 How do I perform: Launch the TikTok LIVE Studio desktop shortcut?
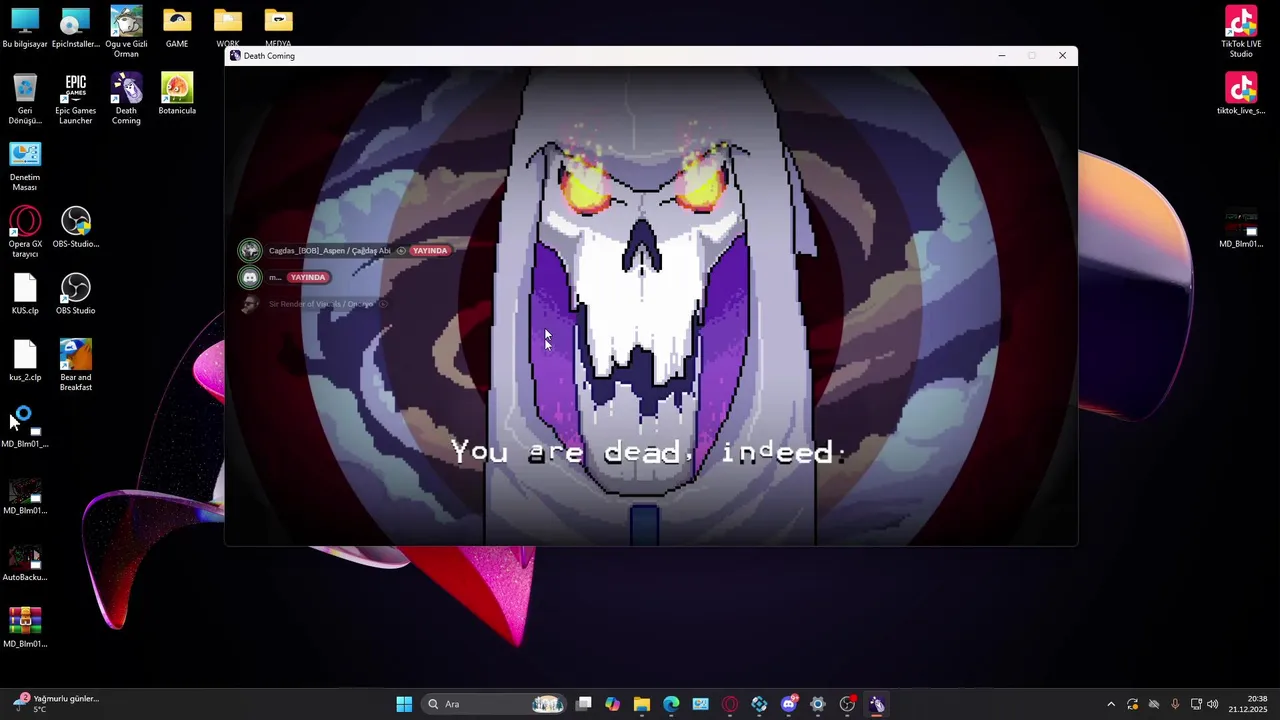pos(1241,32)
